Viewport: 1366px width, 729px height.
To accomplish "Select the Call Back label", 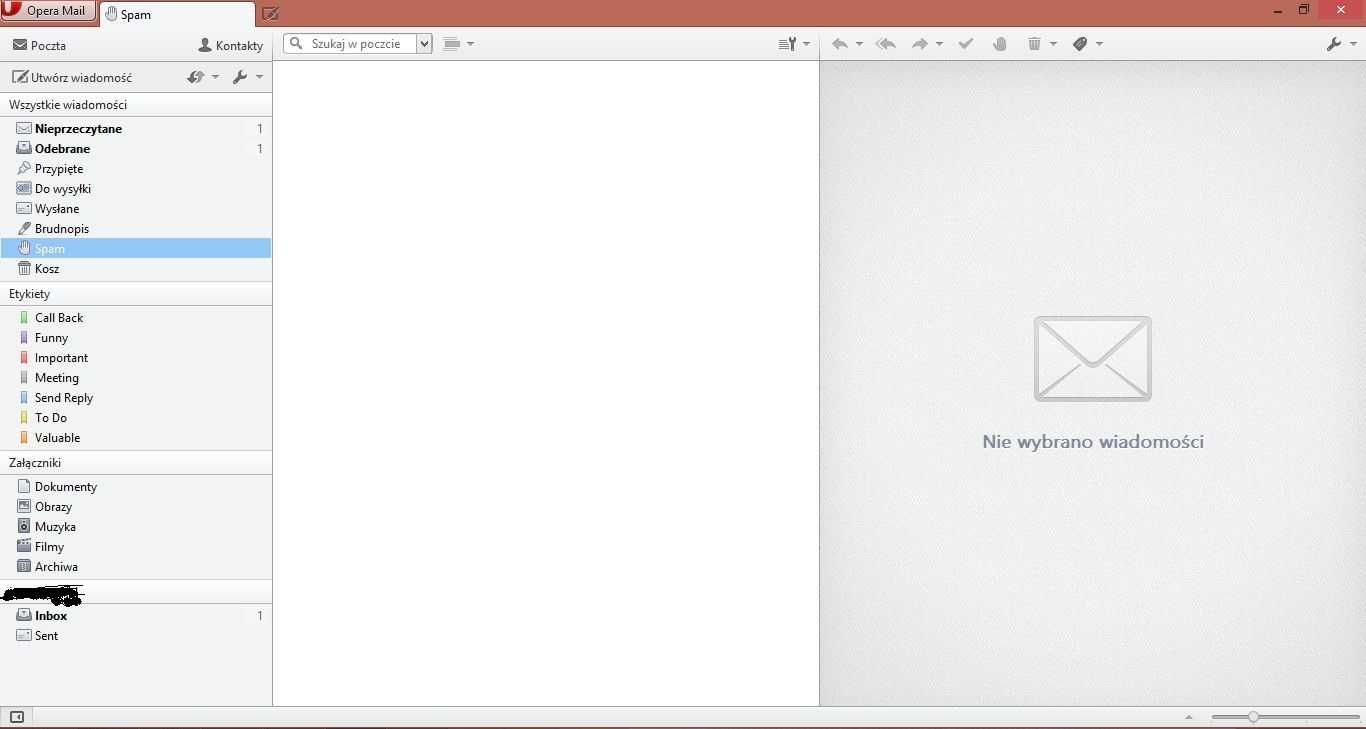I will click(x=136, y=317).
